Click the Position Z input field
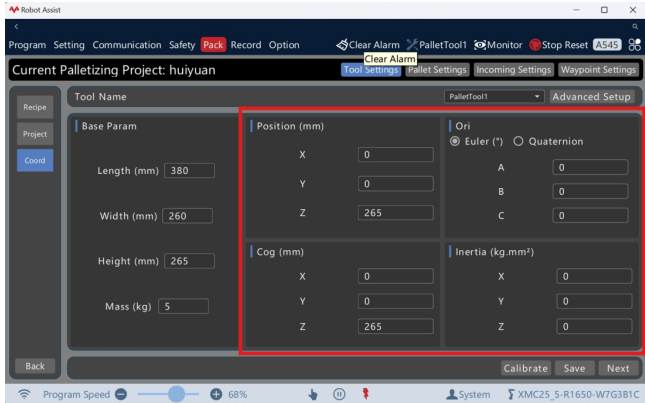The height and width of the screenshot is (403, 645). pyautogui.click(x=396, y=213)
